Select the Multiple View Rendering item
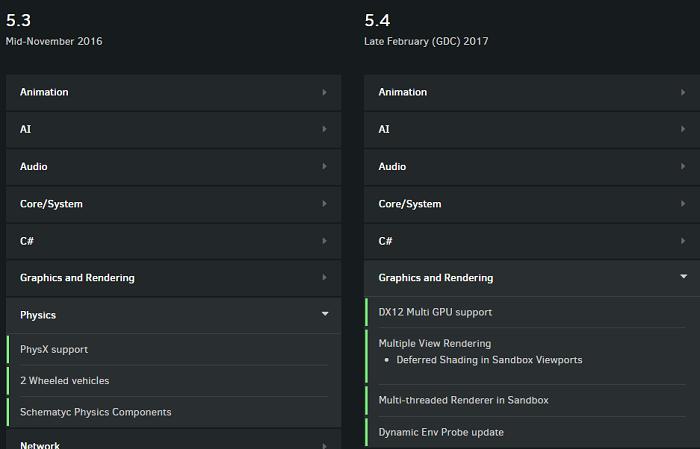Image resolution: width=700 pixels, height=449 pixels. tap(532, 356)
